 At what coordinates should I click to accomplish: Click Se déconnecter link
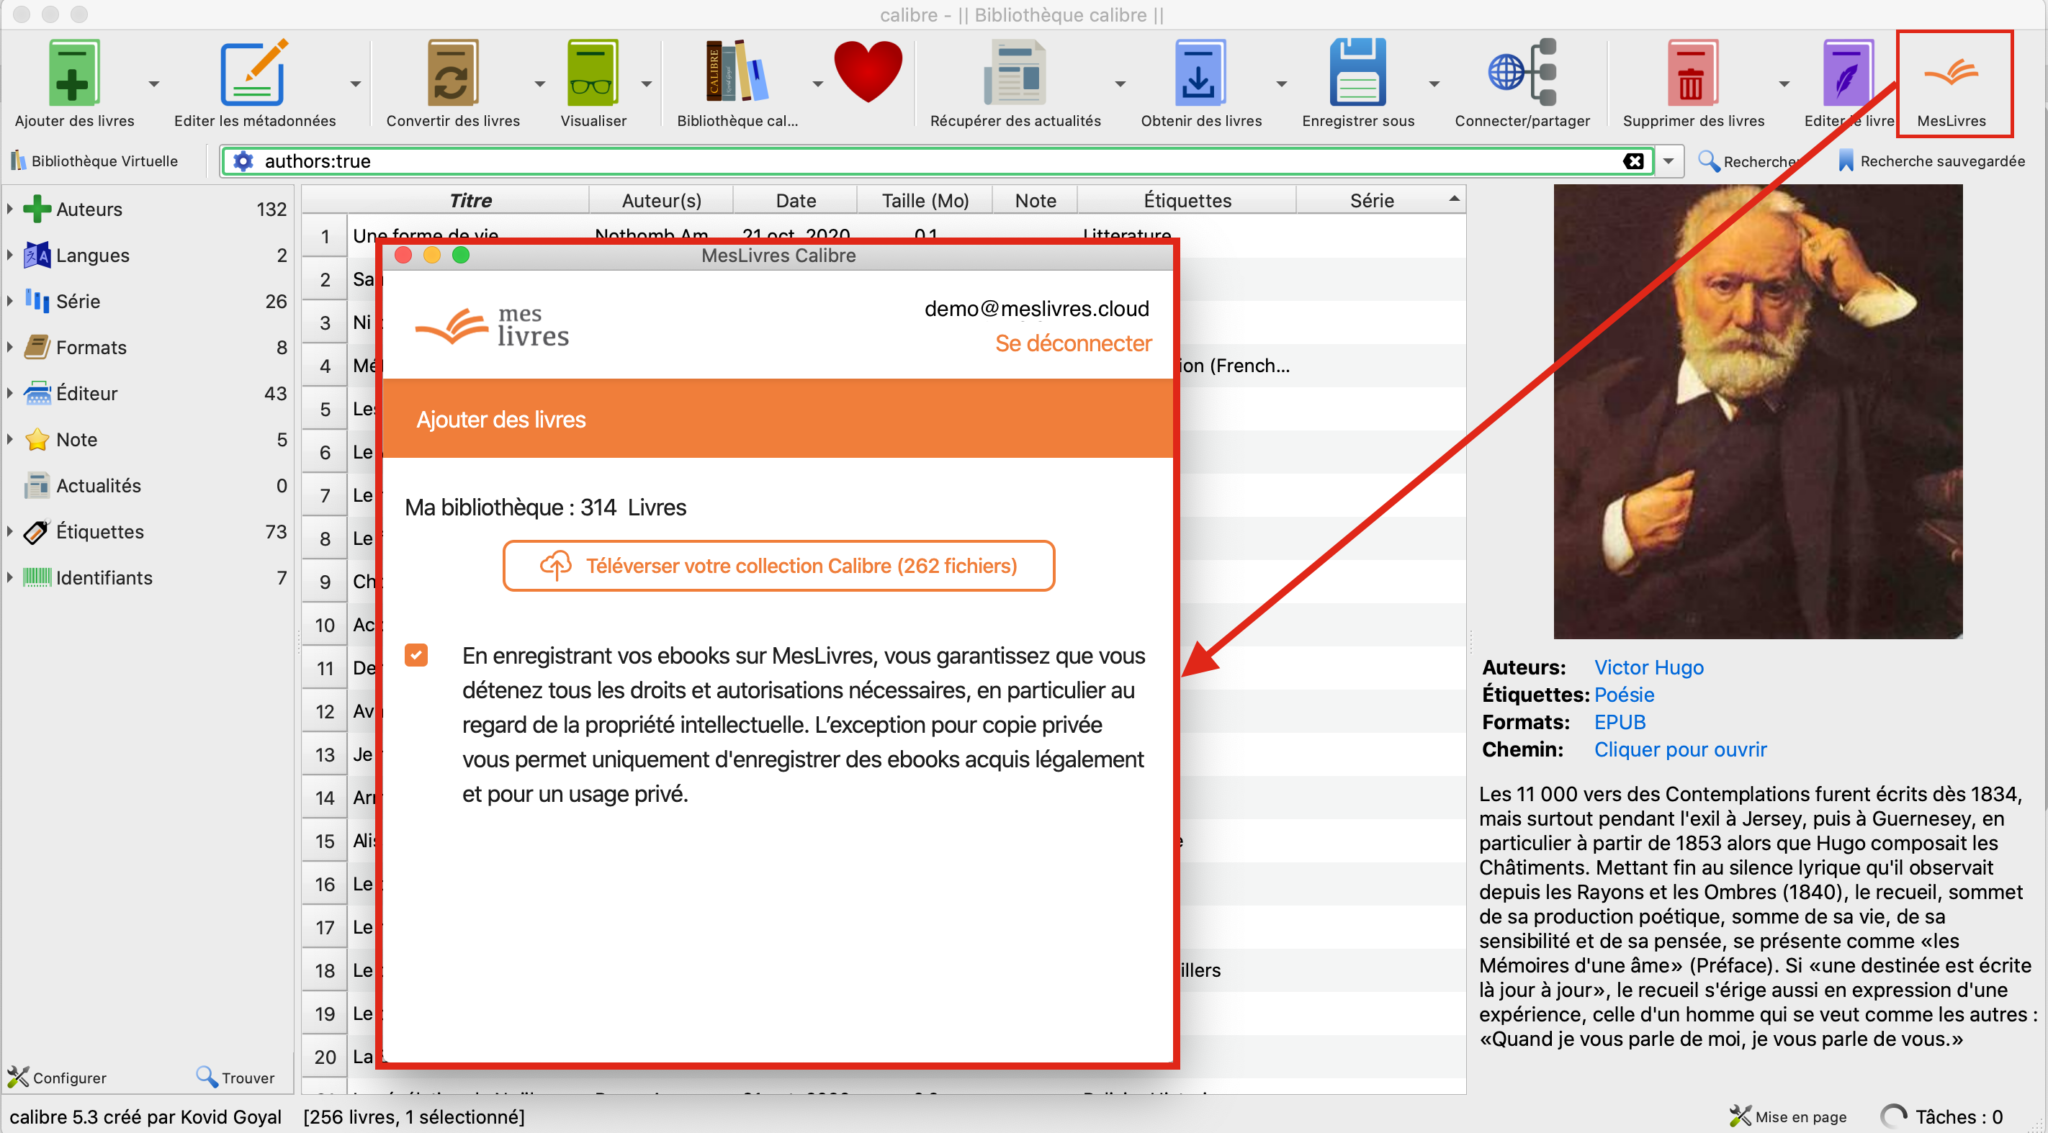(x=1073, y=343)
